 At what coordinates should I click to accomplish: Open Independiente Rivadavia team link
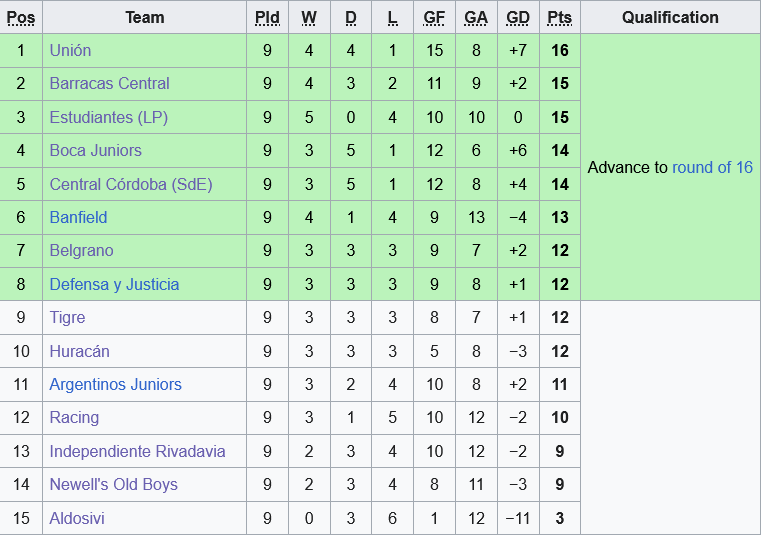click(x=137, y=451)
